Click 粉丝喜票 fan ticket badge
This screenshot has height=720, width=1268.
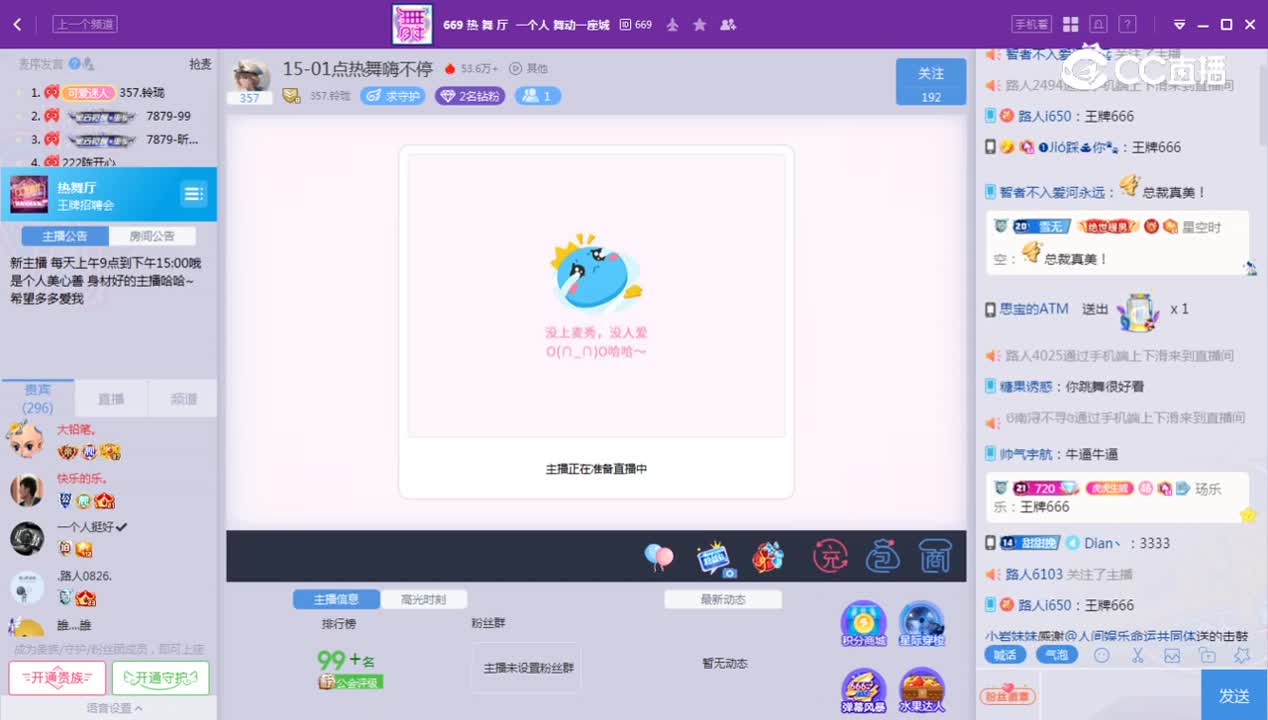coord(1007,696)
